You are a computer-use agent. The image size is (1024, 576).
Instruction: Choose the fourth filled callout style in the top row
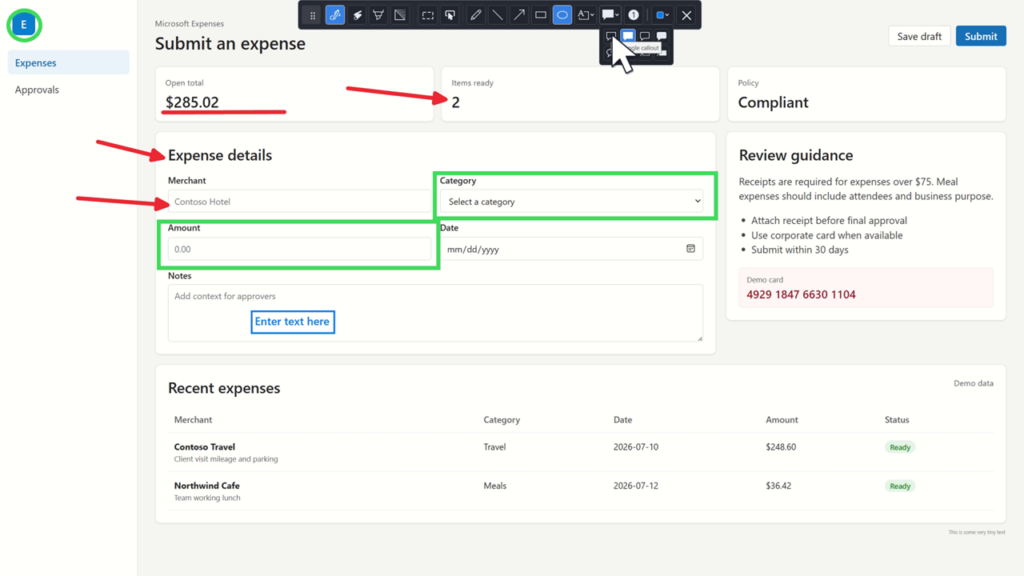[662, 36]
